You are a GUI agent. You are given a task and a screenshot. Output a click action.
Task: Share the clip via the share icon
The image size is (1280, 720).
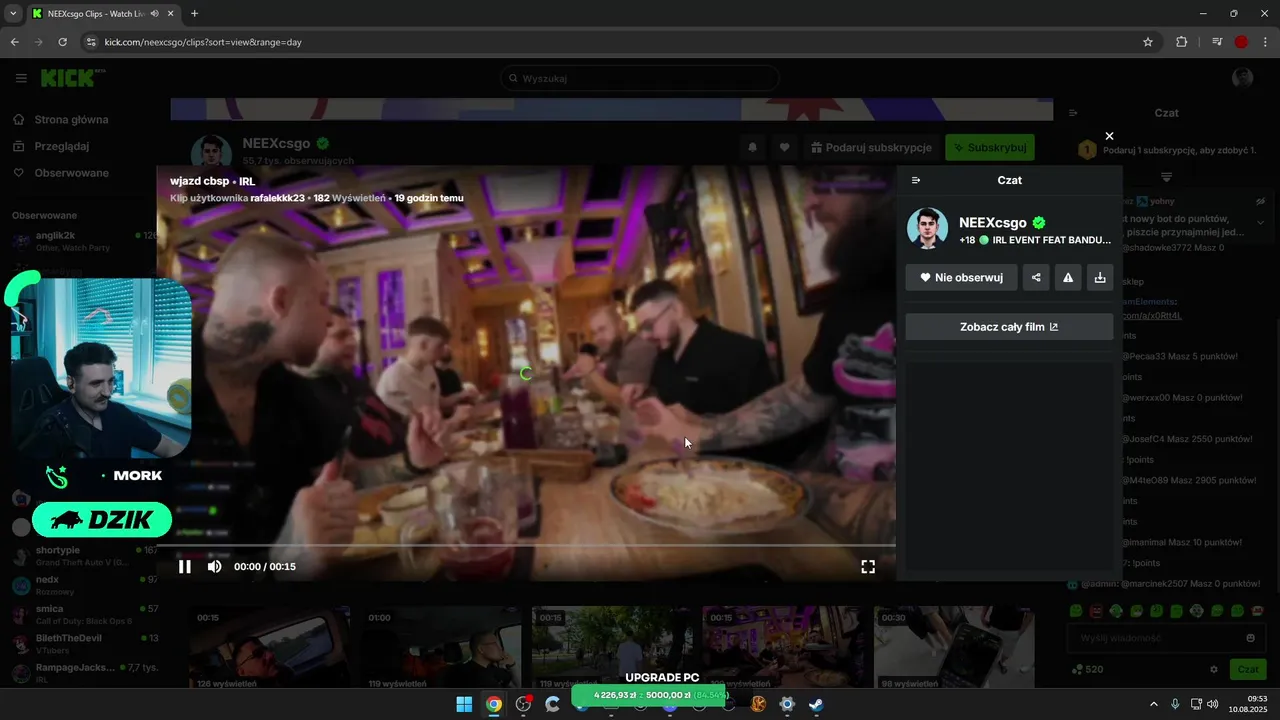pyautogui.click(x=1036, y=278)
